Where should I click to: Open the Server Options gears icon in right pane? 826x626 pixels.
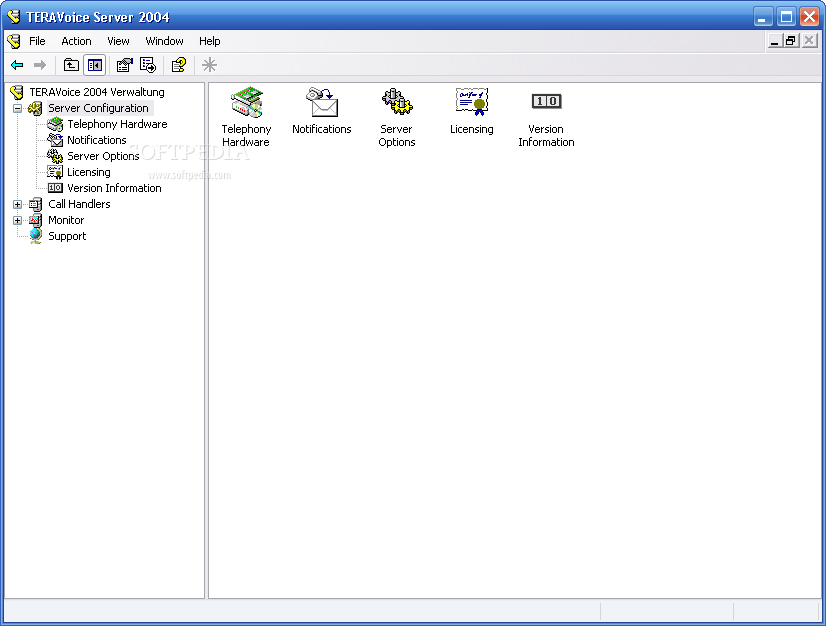[x=397, y=102]
